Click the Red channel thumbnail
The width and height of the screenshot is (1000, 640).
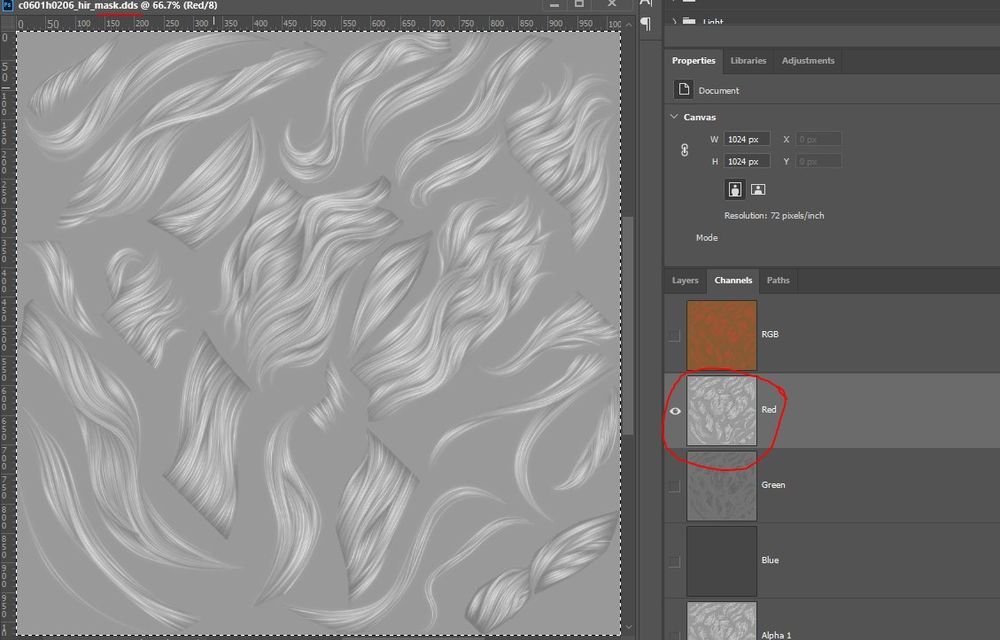[720, 410]
